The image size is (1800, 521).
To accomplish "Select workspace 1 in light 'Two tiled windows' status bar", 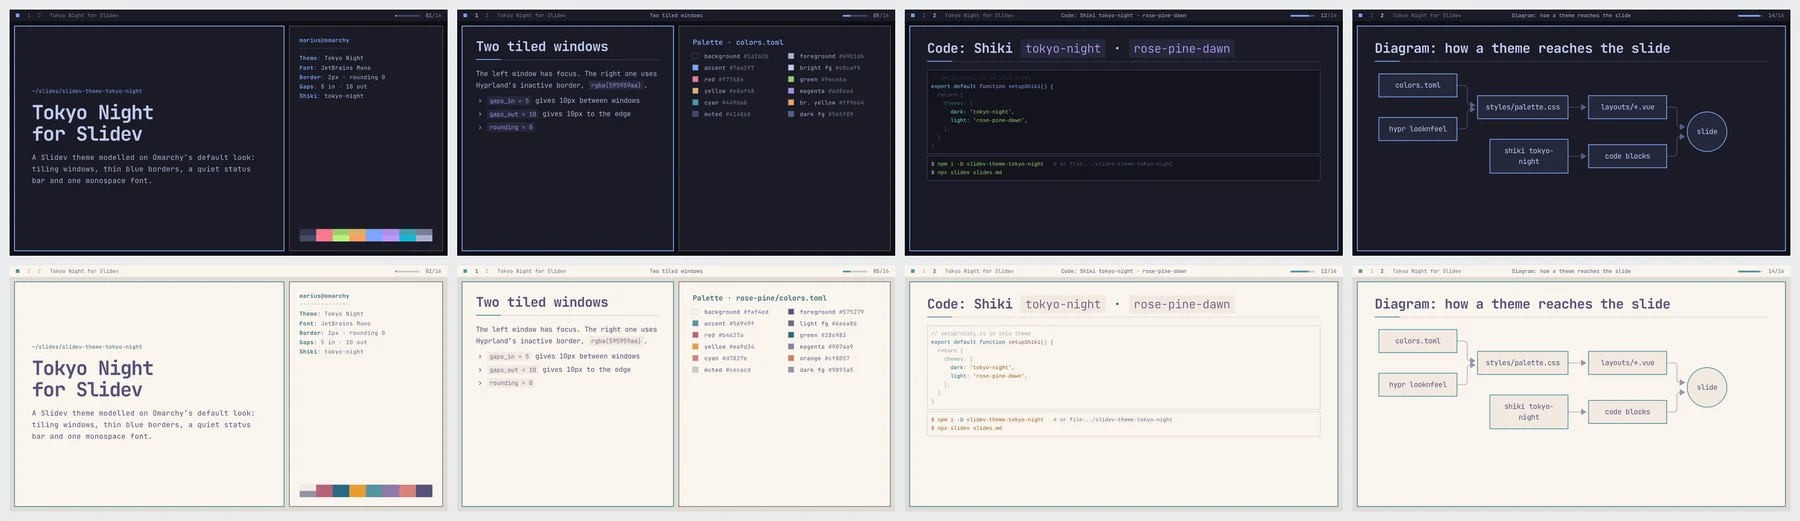I will (x=476, y=271).
